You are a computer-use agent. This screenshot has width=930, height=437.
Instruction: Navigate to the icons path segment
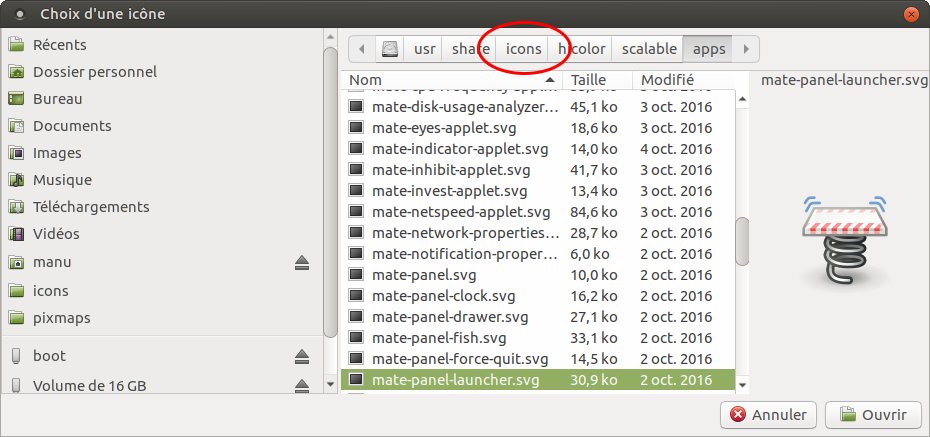(524, 48)
